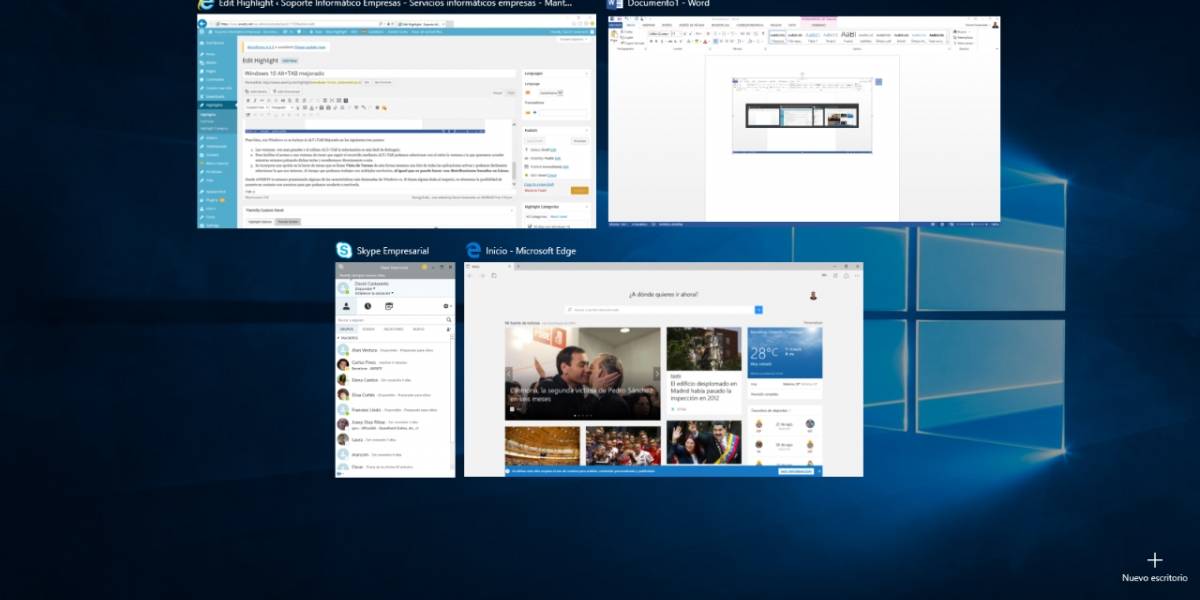Viewport: 1200px width, 600px height.
Task: Toggle Bold in the WordPress editor toolbar
Action: pos(250,100)
